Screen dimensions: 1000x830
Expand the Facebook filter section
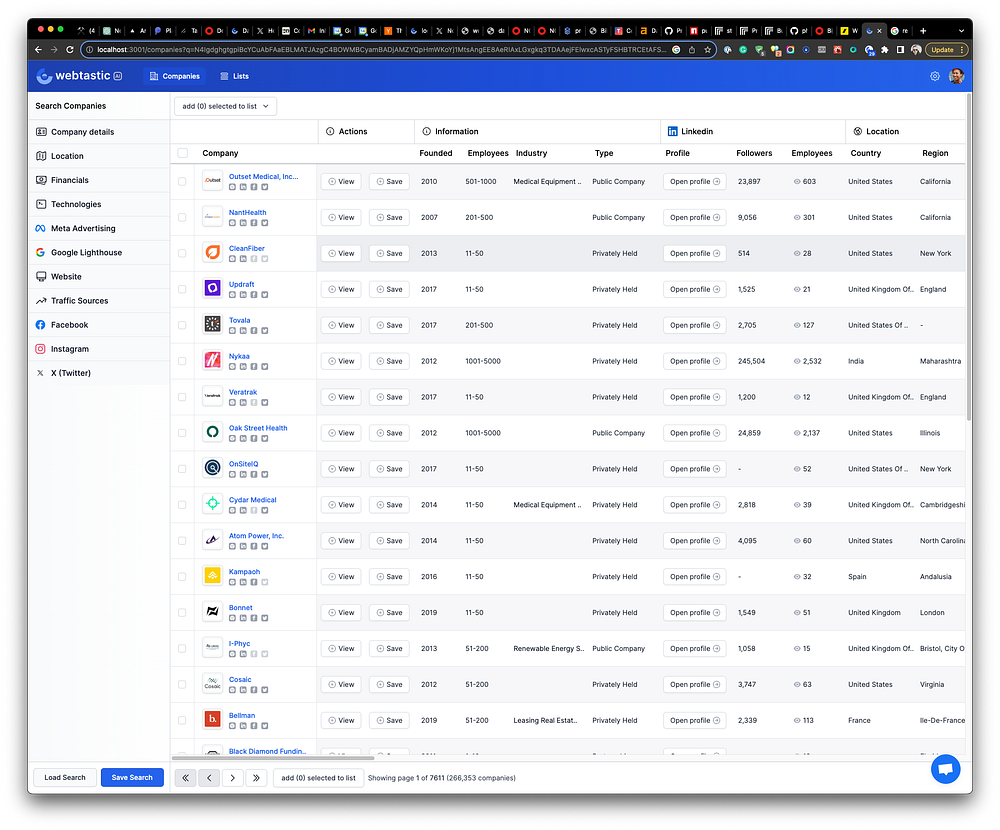(x=99, y=325)
